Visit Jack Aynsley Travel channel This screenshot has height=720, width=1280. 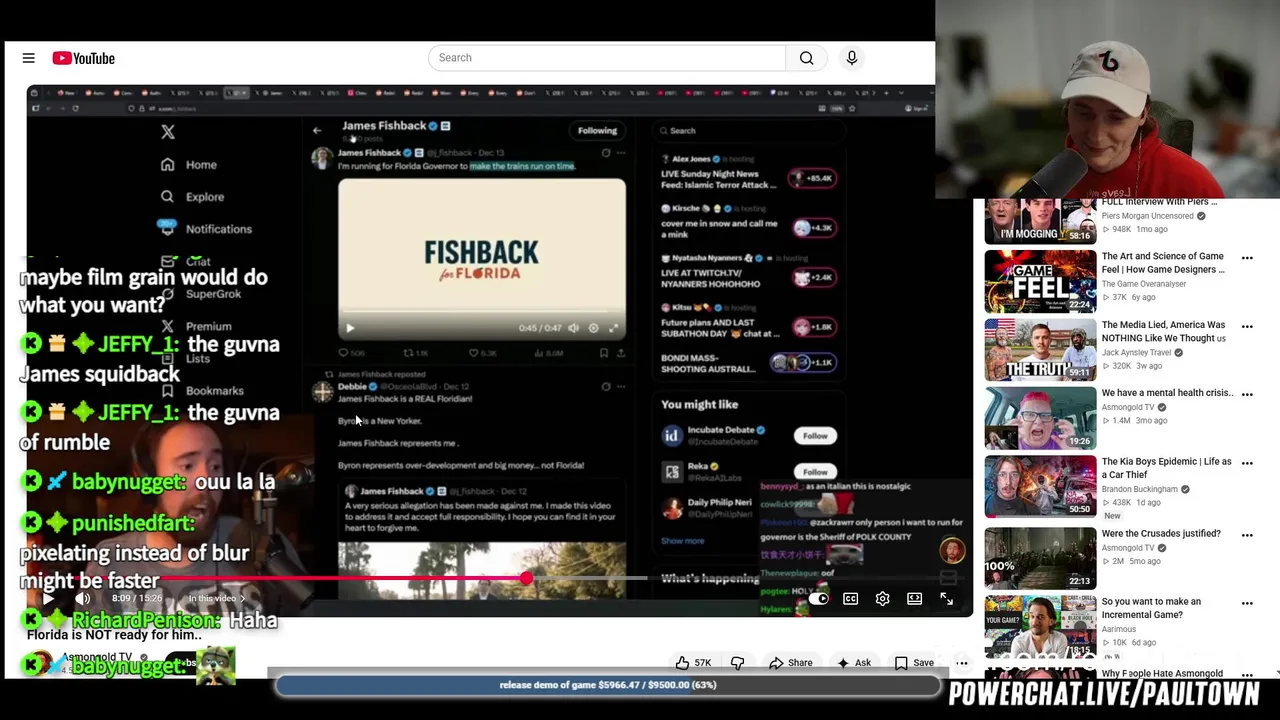click(x=1138, y=353)
